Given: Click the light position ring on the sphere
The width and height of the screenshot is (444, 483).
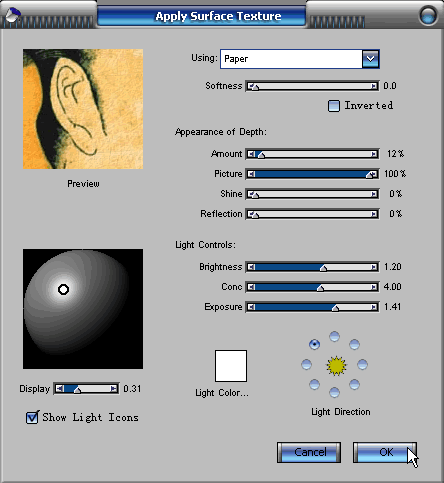Looking at the screenshot, I should tap(63, 289).
